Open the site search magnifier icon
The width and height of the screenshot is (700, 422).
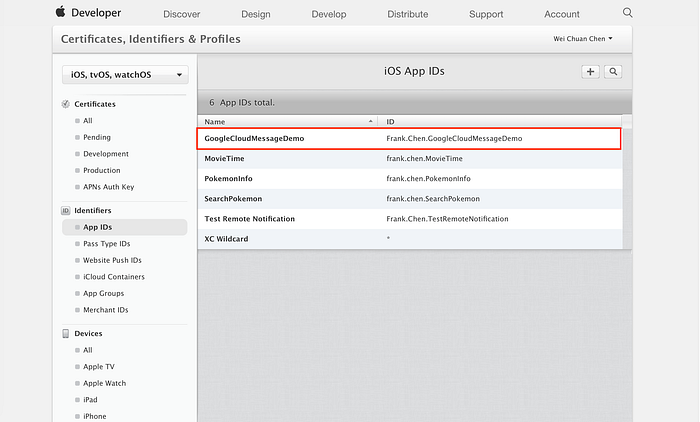[x=627, y=13]
